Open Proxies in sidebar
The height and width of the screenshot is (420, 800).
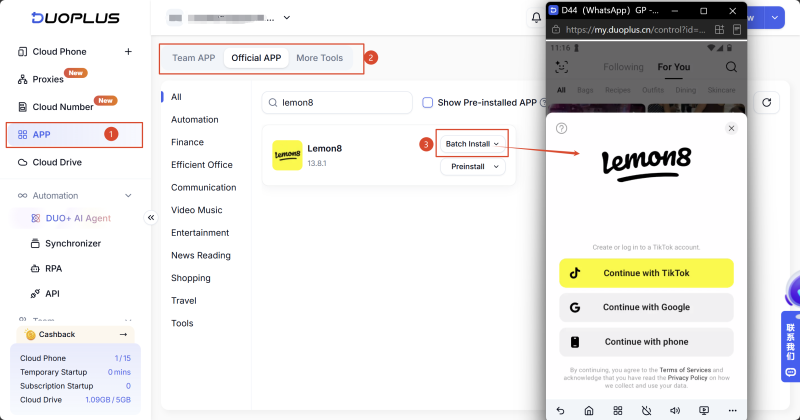pyautogui.click(x=47, y=79)
